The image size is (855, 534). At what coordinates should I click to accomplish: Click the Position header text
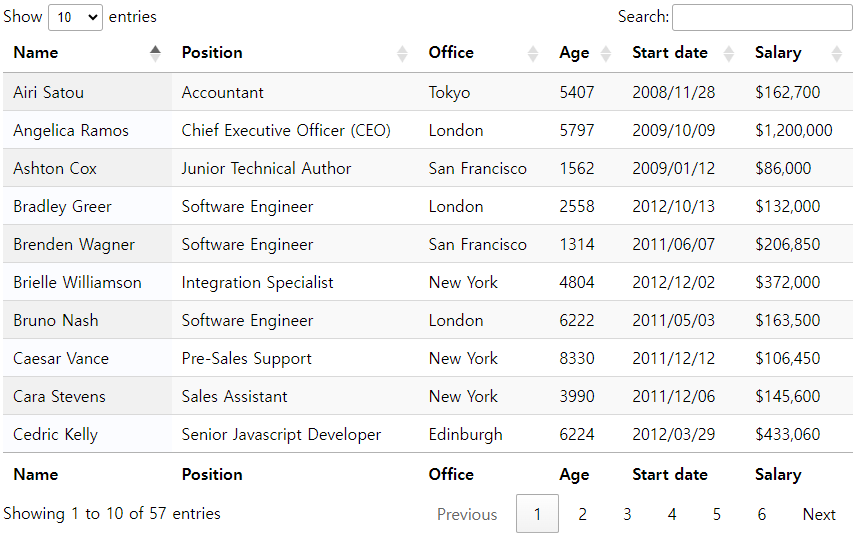click(212, 53)
